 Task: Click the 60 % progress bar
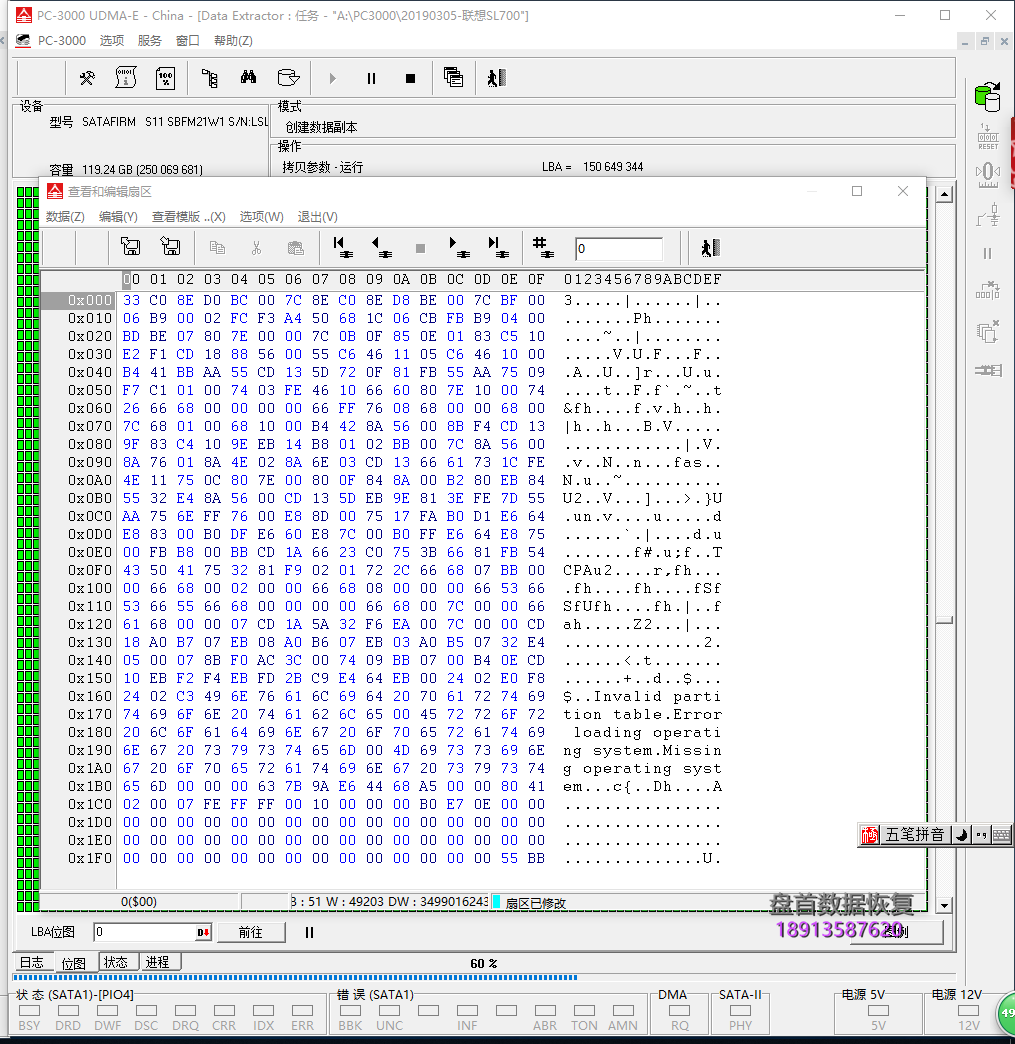point(484,977)
